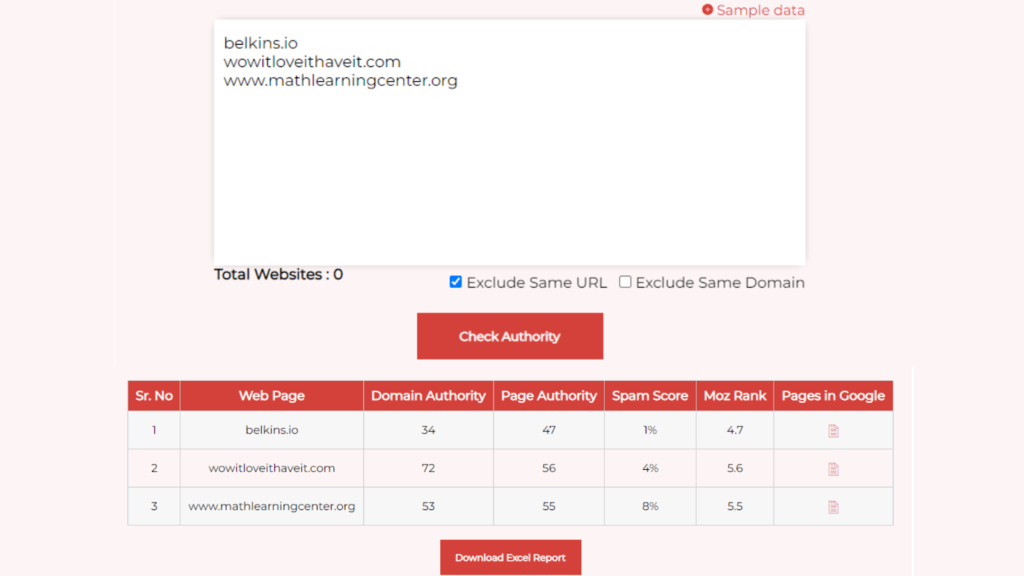Download Excel Report button

tap(510, 558)
